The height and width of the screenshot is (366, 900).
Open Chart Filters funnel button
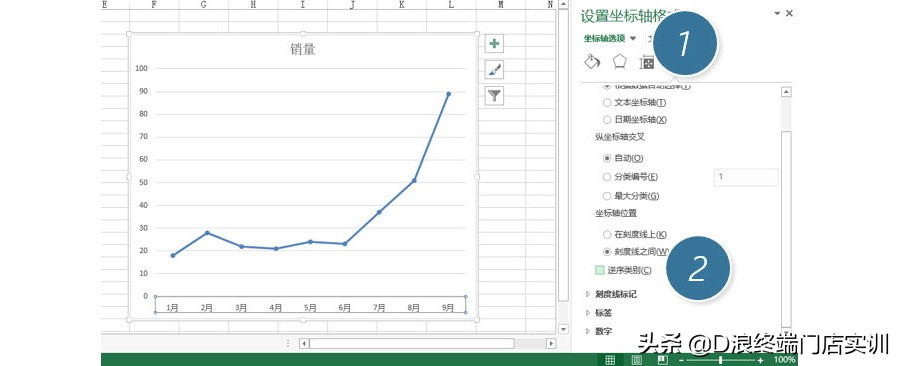(494, 95)
